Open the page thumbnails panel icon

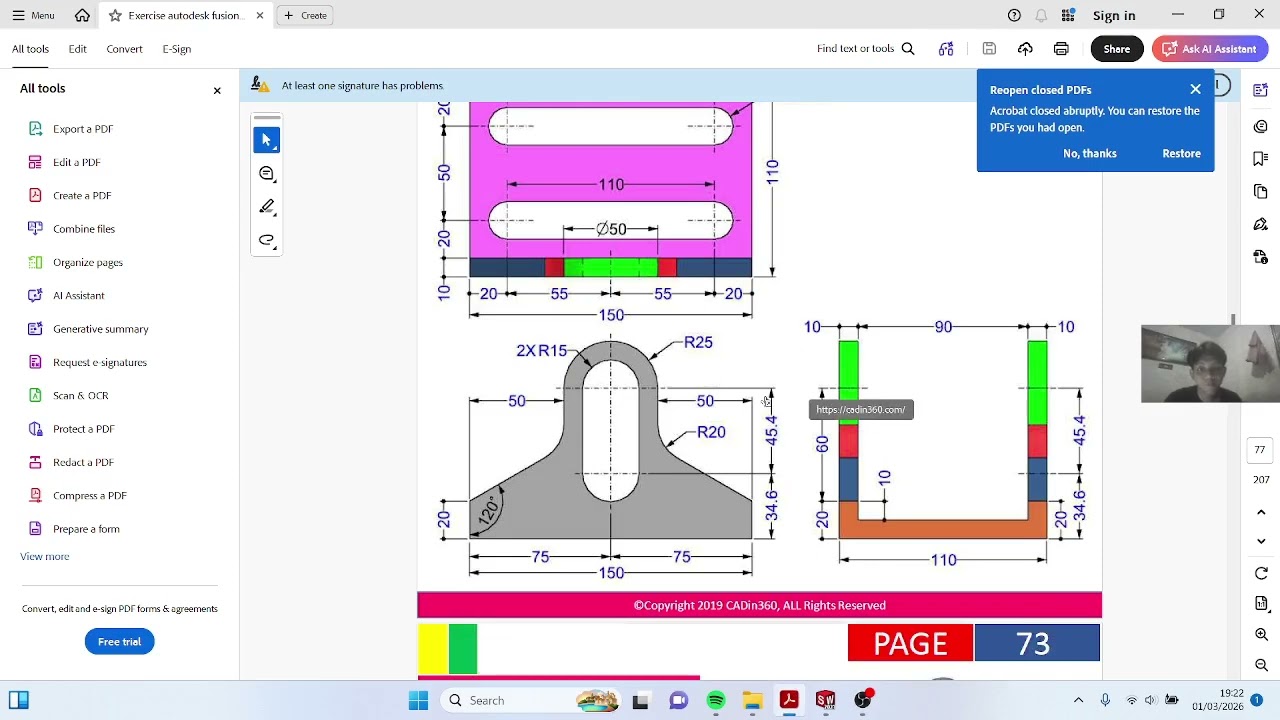[1261, 191]
